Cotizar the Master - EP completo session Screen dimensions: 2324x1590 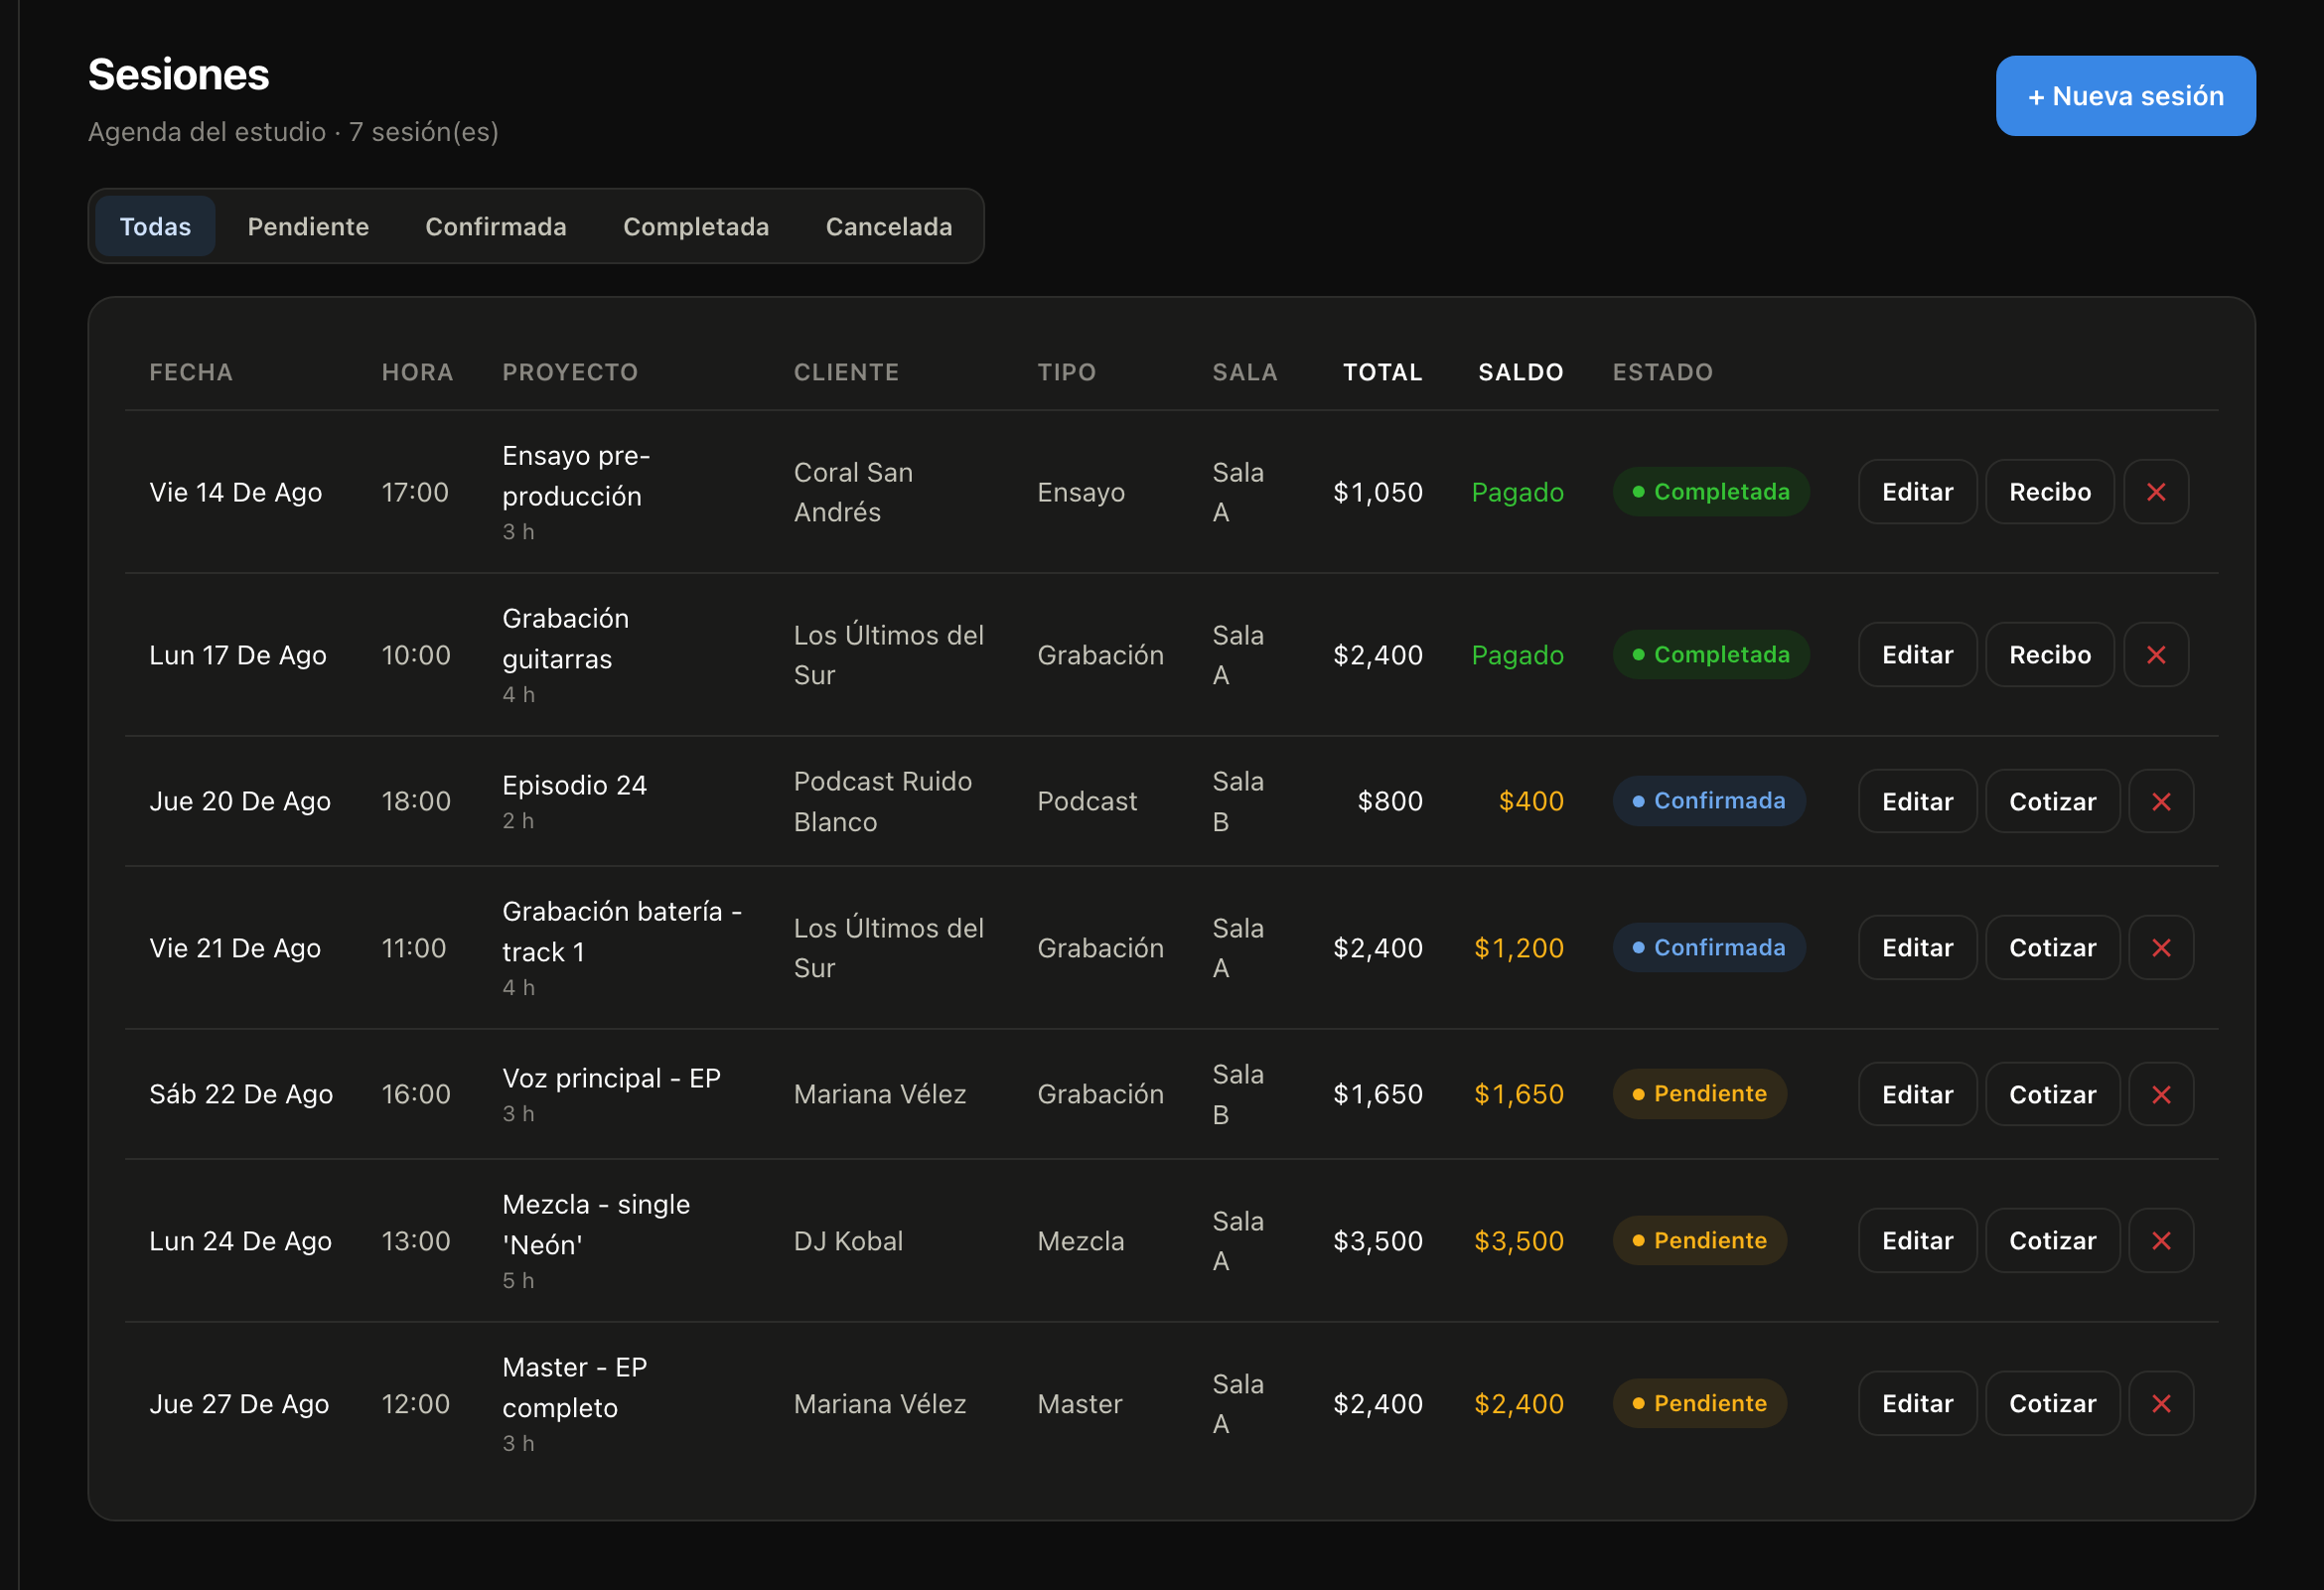[2052, 1404]
